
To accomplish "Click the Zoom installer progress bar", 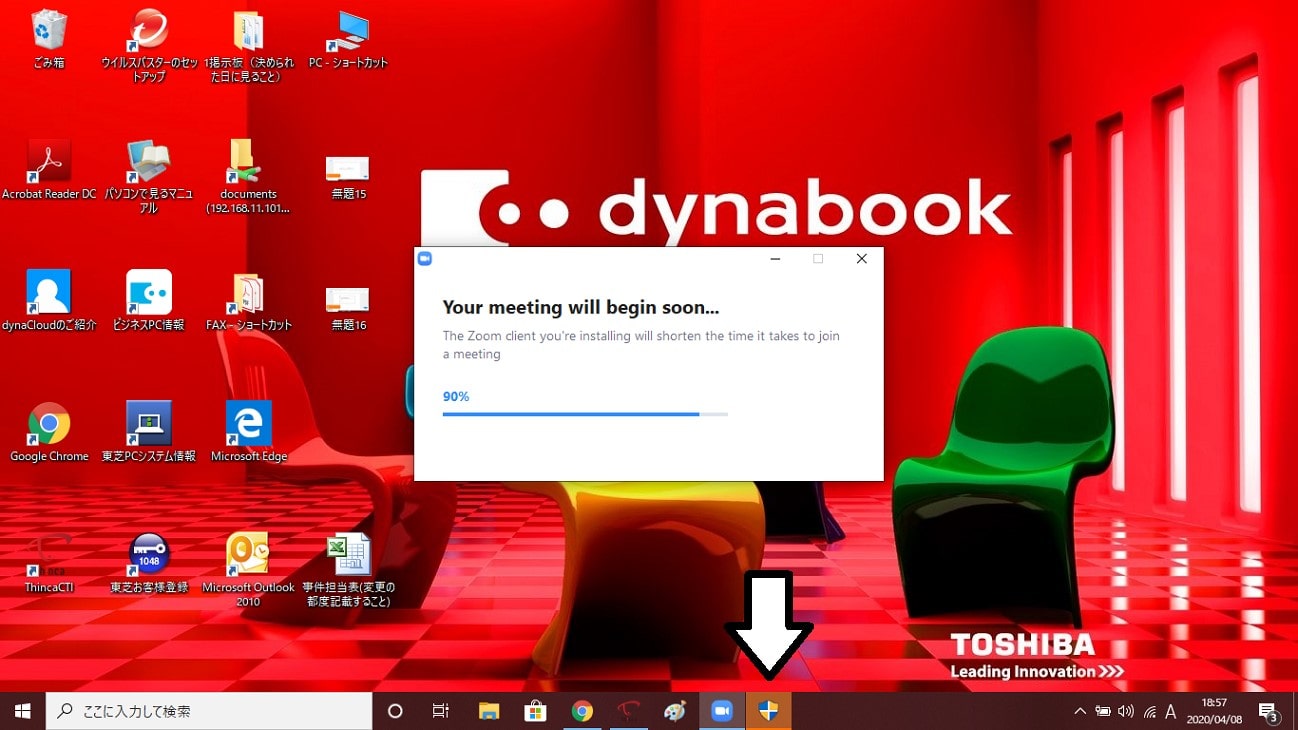I will click(x=585, y=414).
